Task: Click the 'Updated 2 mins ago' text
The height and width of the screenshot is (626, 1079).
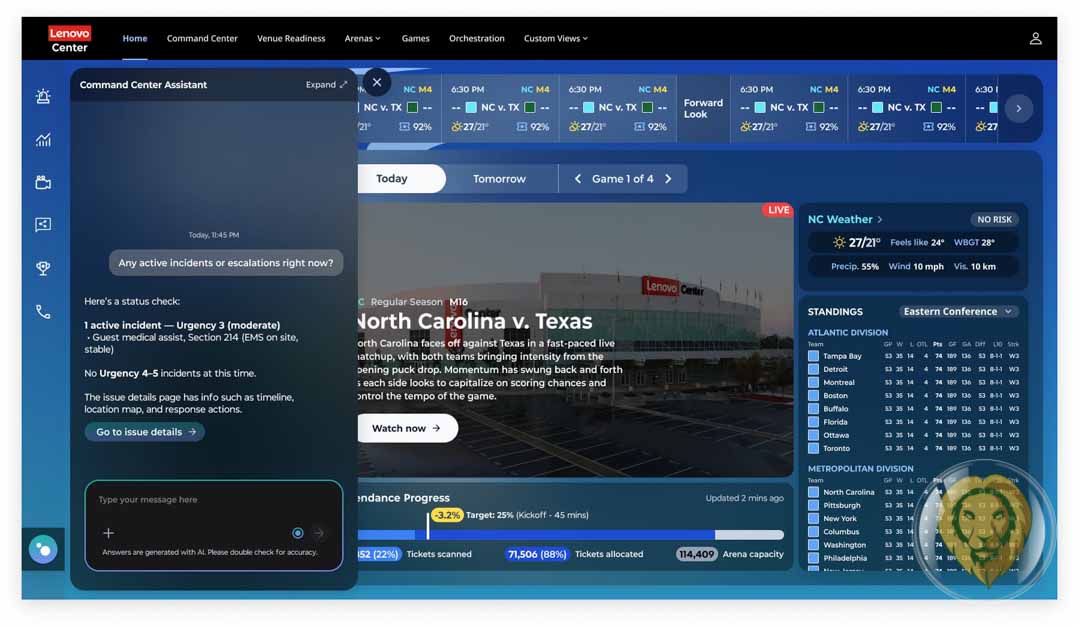Action: click(x=744, y=498)
